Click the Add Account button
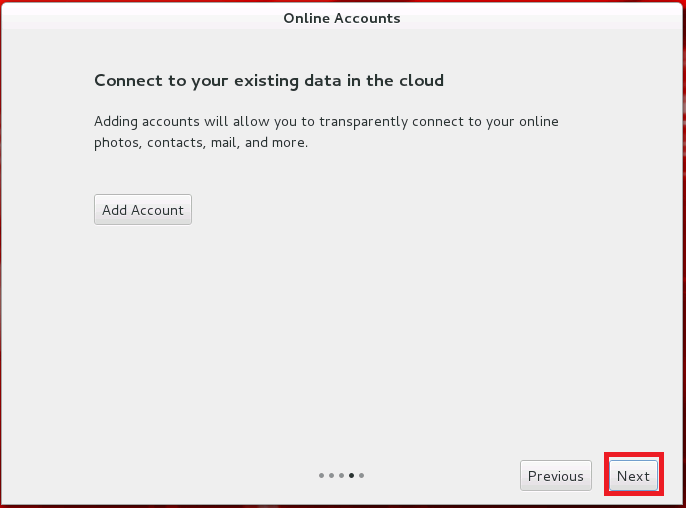This screenshot has height=509, width=687. (143, 210)
